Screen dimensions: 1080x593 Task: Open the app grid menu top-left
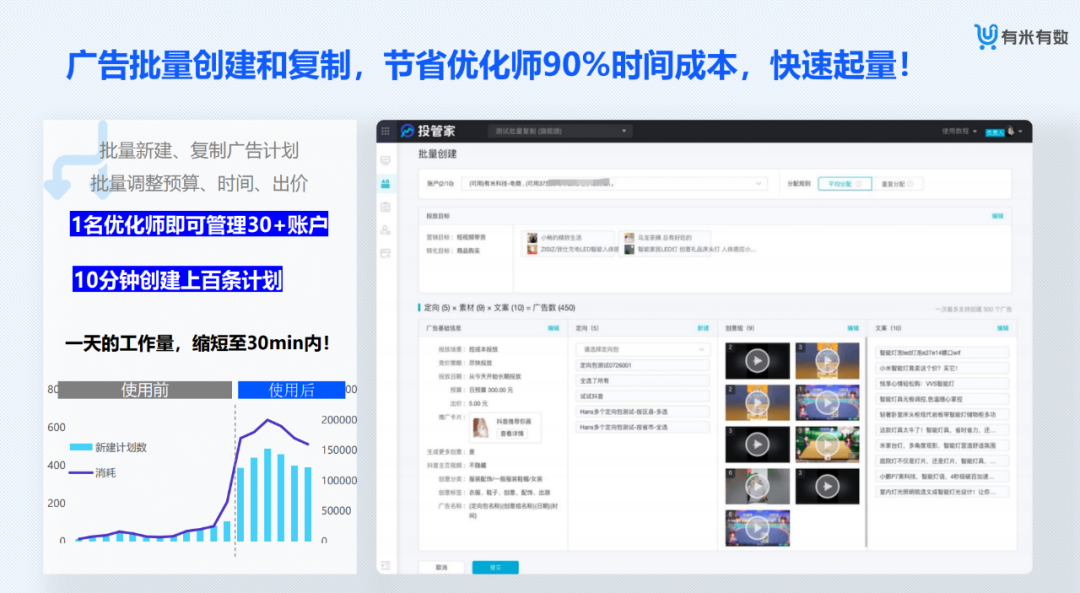tap(386, 131)
